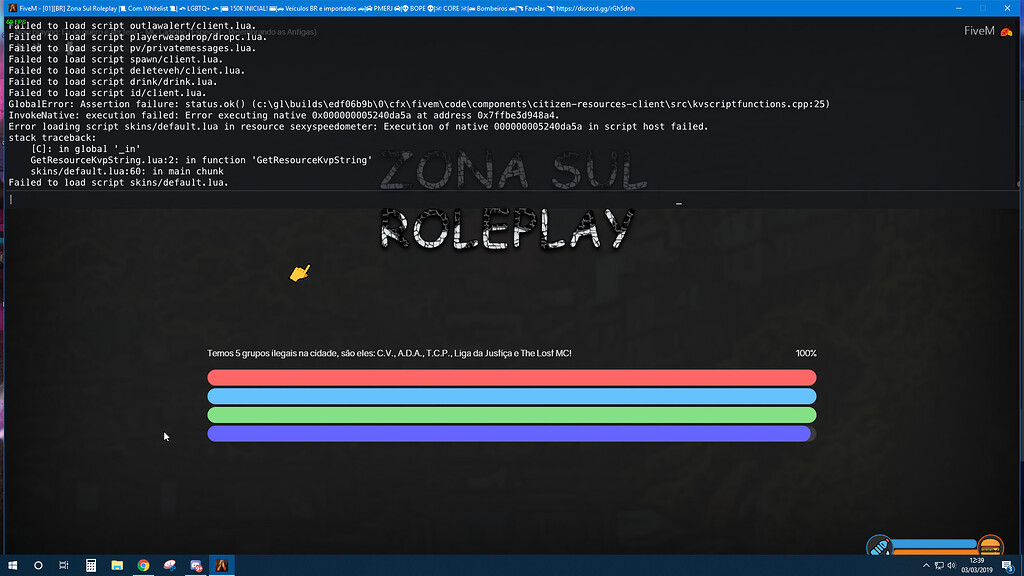Click the water bottle thirst icon
This screenshot has height=576, width=1024.
[x=877, y=546]
